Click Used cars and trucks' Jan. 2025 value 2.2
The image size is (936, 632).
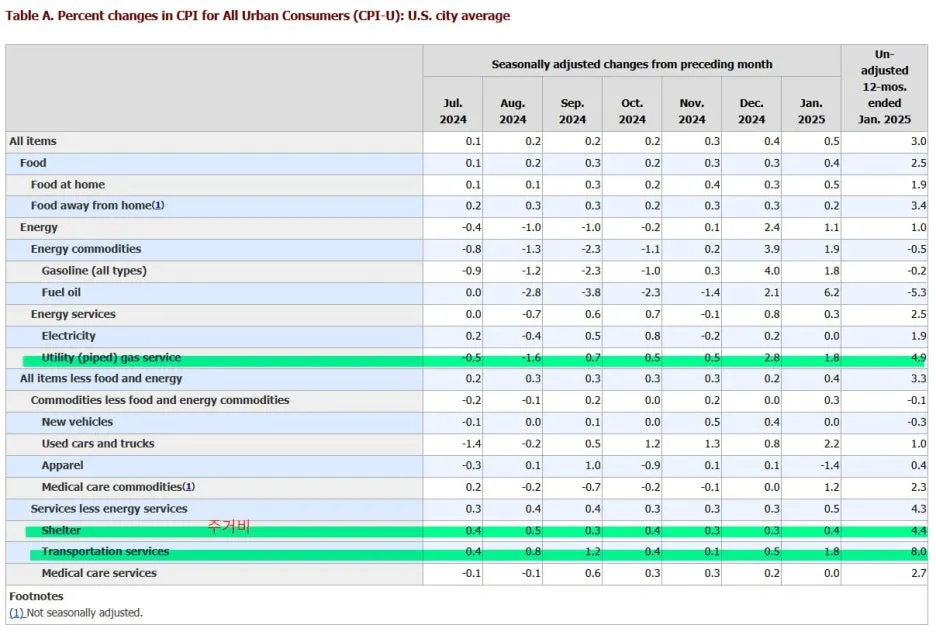tap(832, 443)
